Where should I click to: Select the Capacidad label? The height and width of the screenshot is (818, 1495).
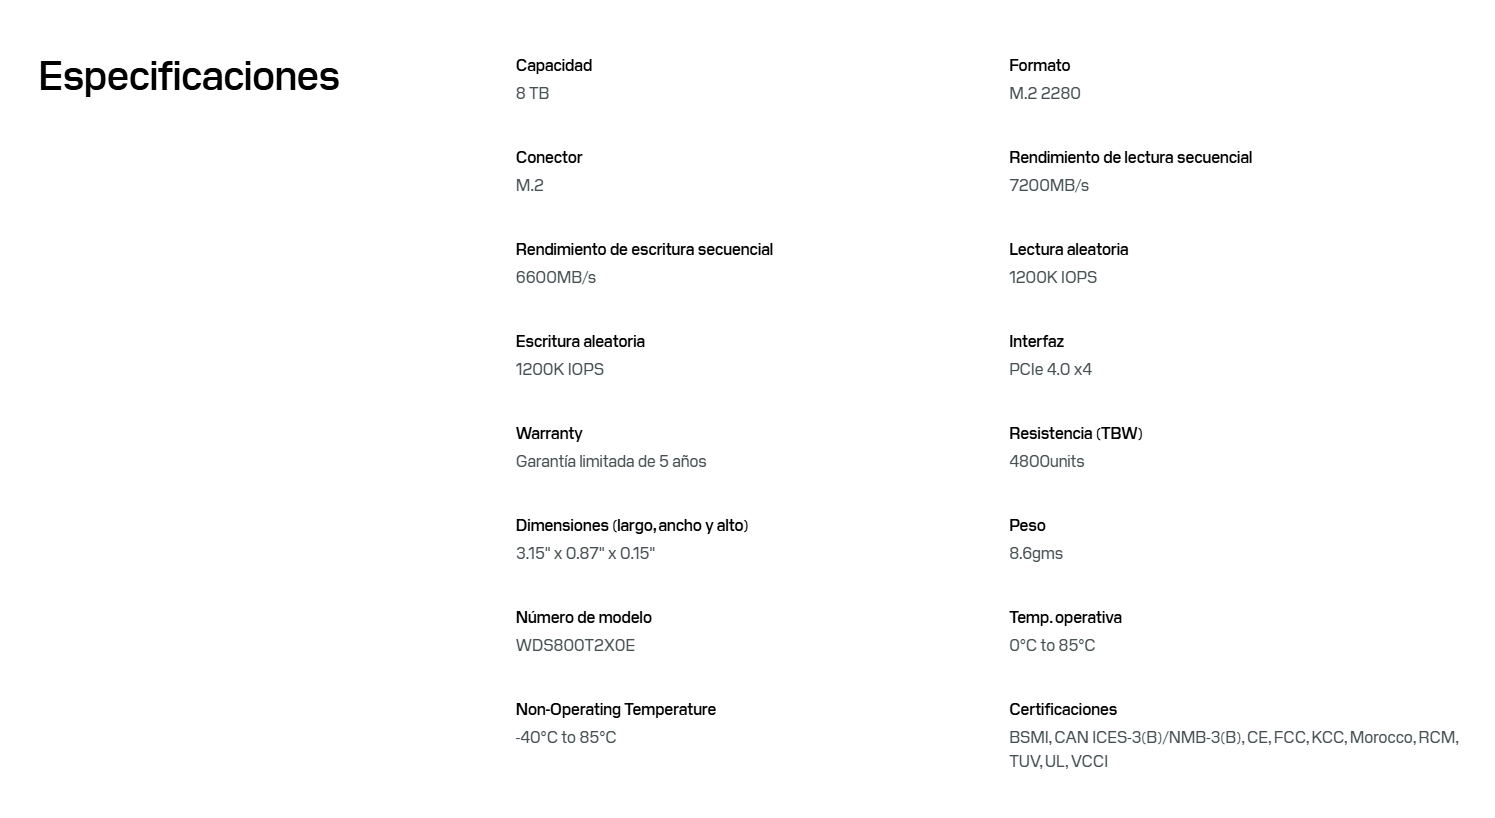pyautogui.click(x=554, y=66)
